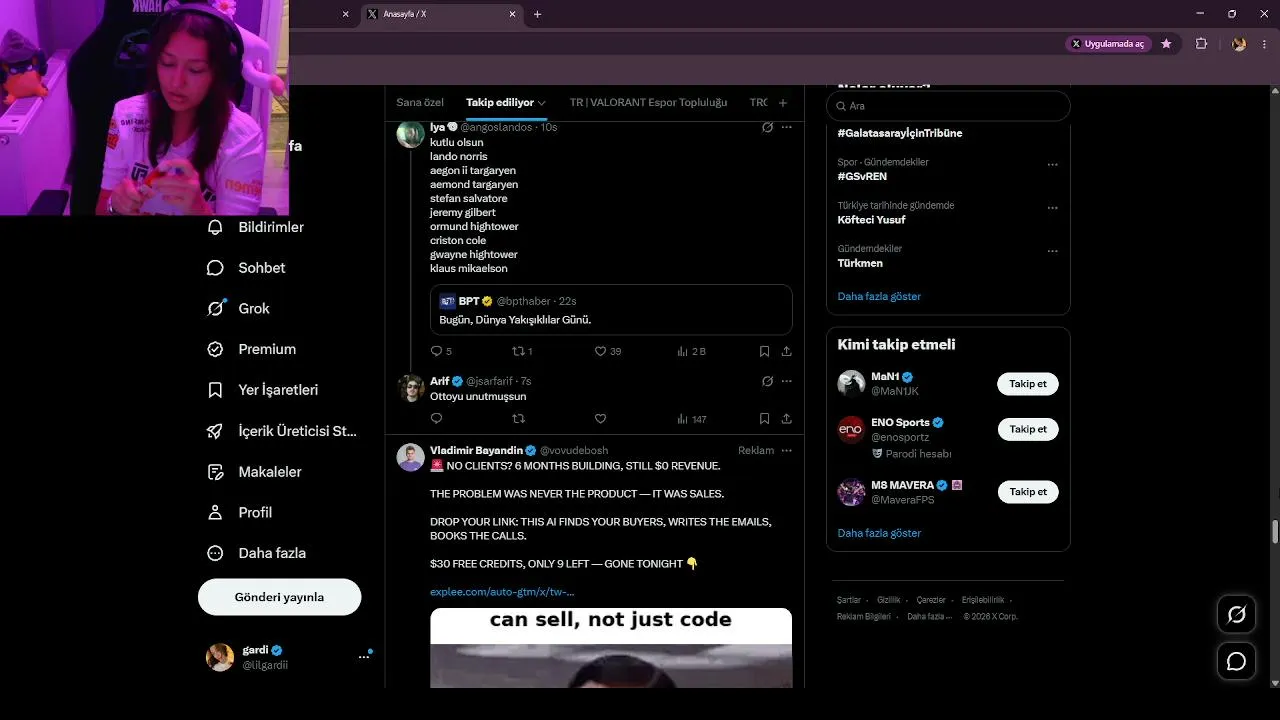View analytics showing 2 B on Iya's post
Screen dimensions: 1280x720
692,351
